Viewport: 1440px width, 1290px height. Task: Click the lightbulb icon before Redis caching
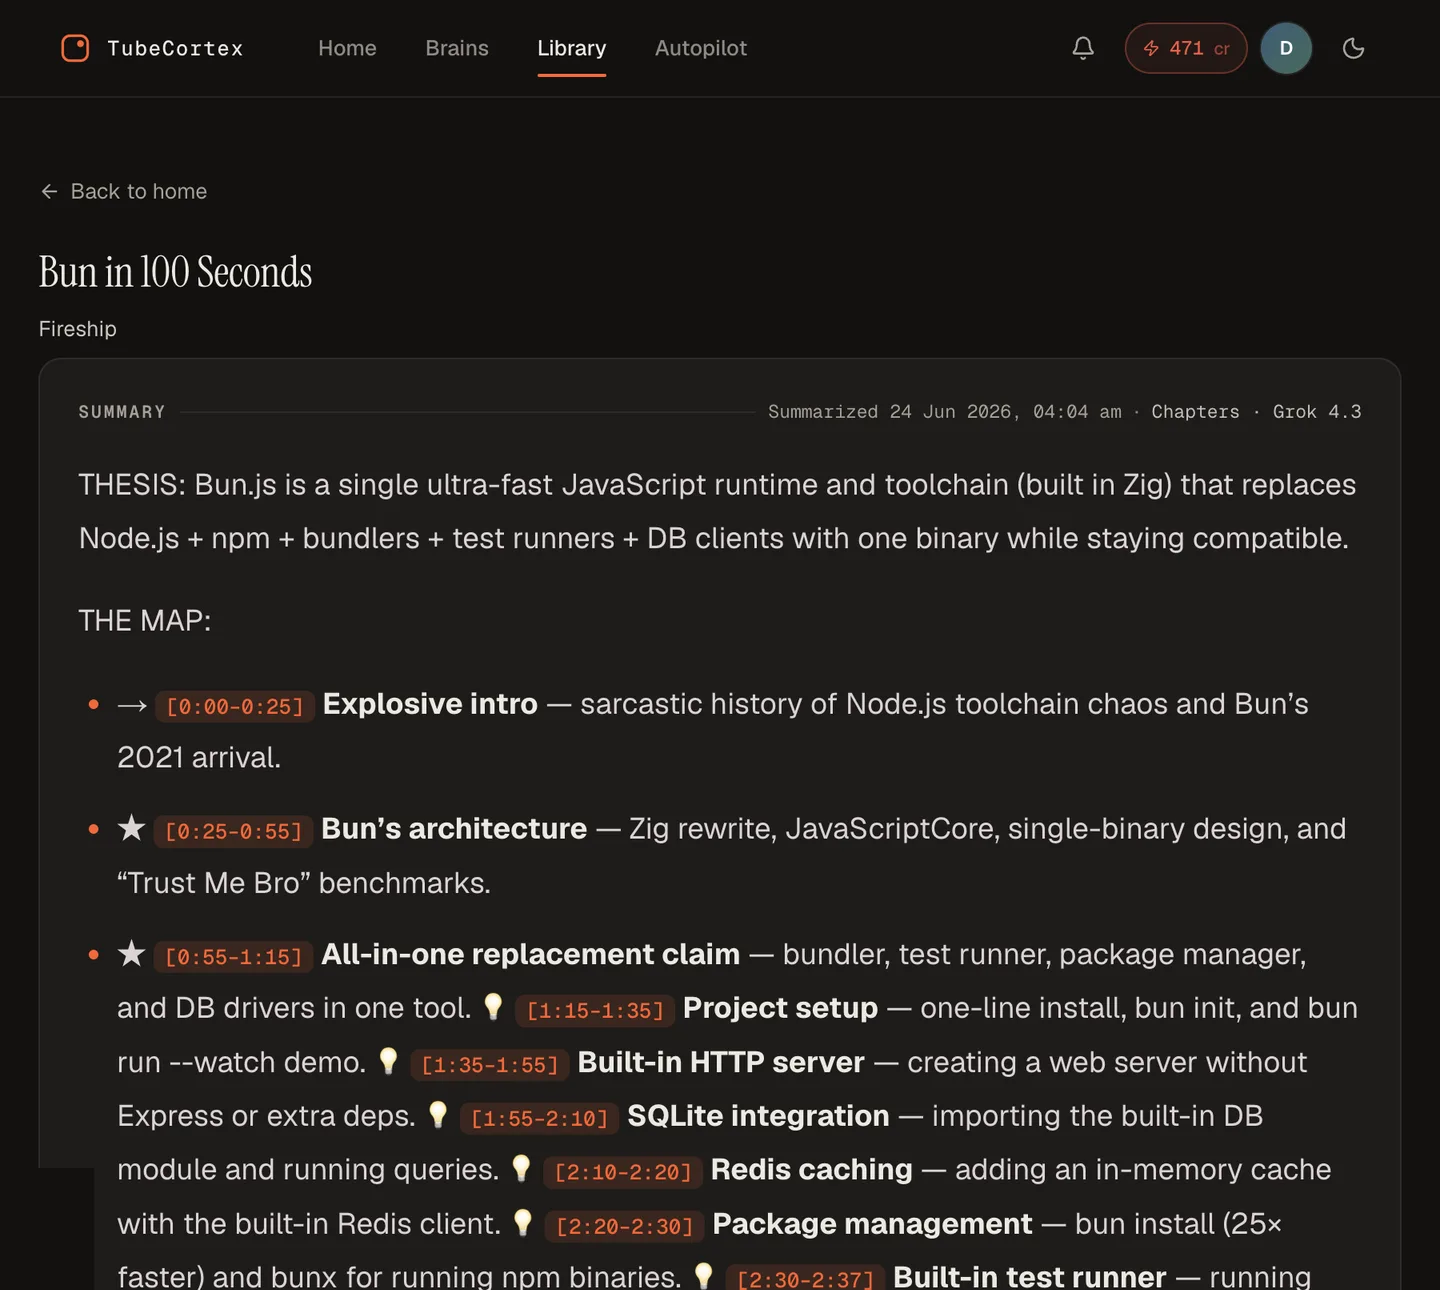pos(521,1168)
